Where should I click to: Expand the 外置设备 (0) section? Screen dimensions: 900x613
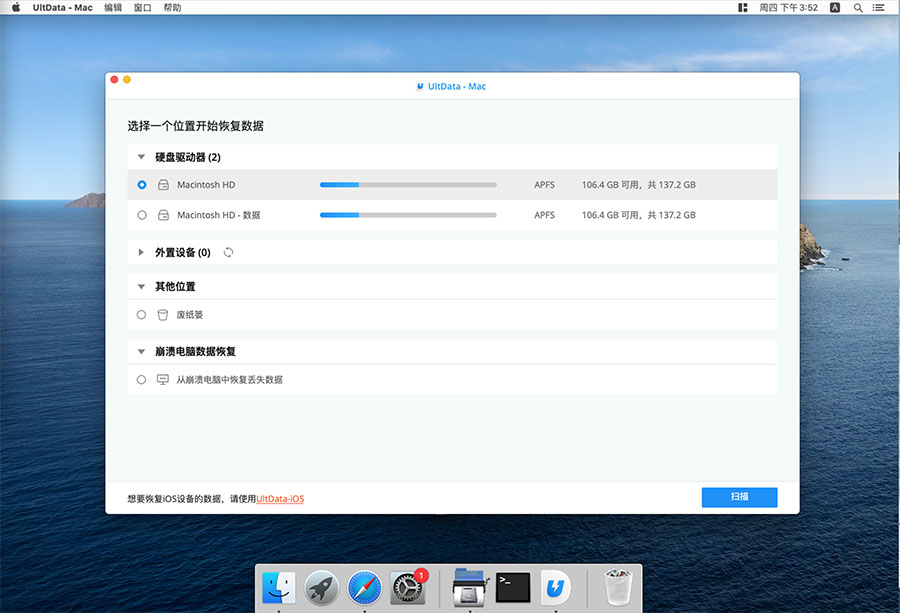click(x=141, y=252)
